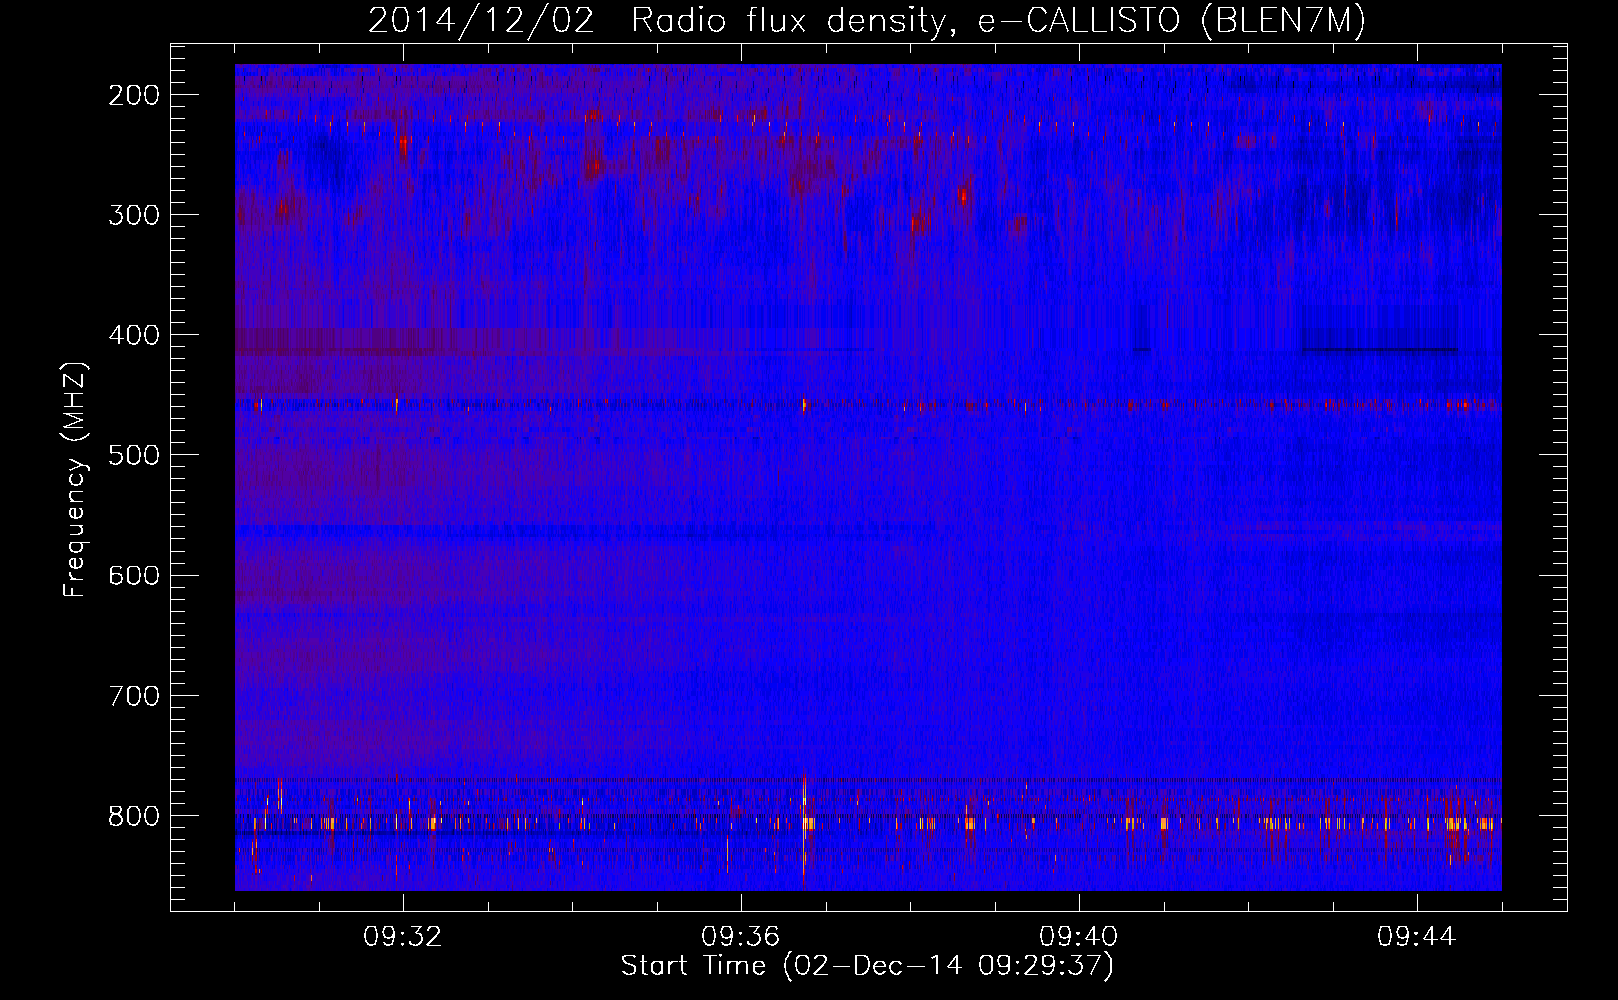Click the 600 frequency tick label
Image resolution: width=1618 pixels, height=1000 pixels.
click(x=134, y=575)
